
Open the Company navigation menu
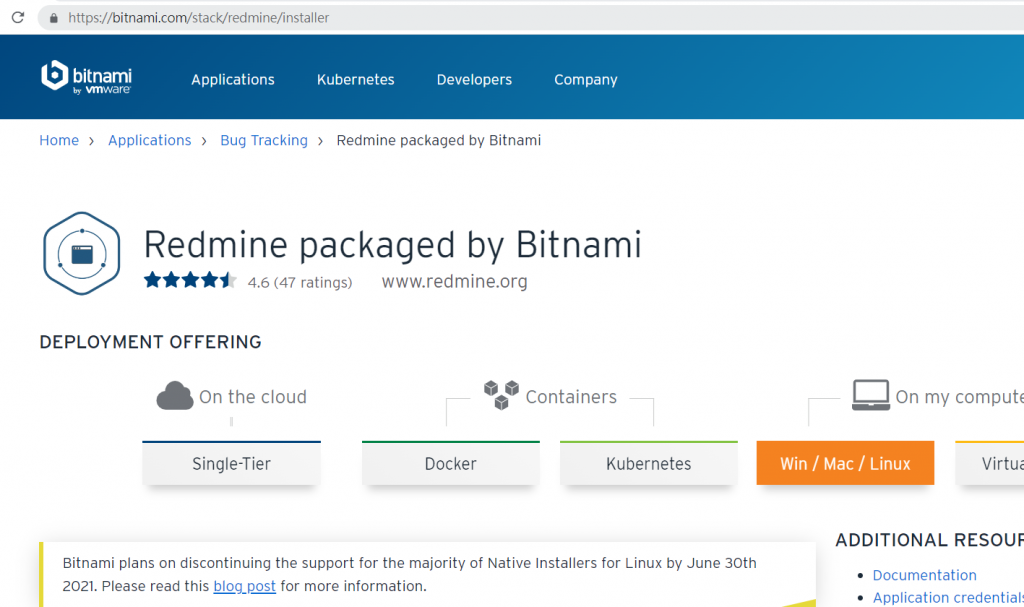(x=586, y=80)
